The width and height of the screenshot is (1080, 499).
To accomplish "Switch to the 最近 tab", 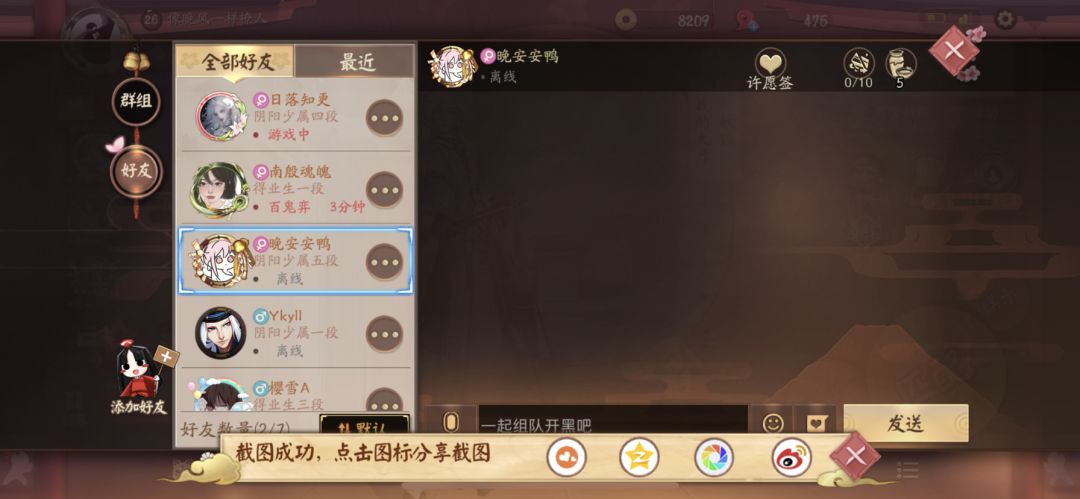I will click(355, 62).
